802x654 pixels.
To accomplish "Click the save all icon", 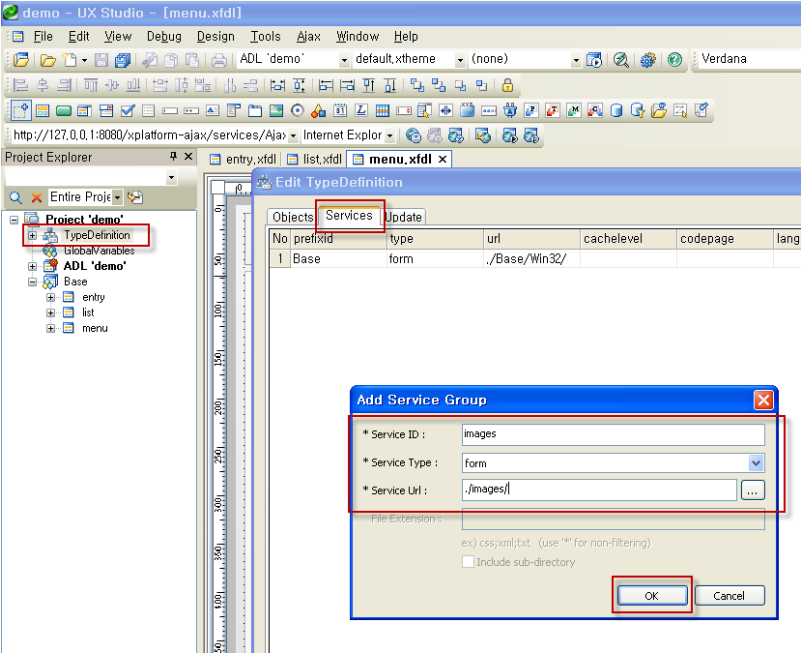I will [122, 60].
